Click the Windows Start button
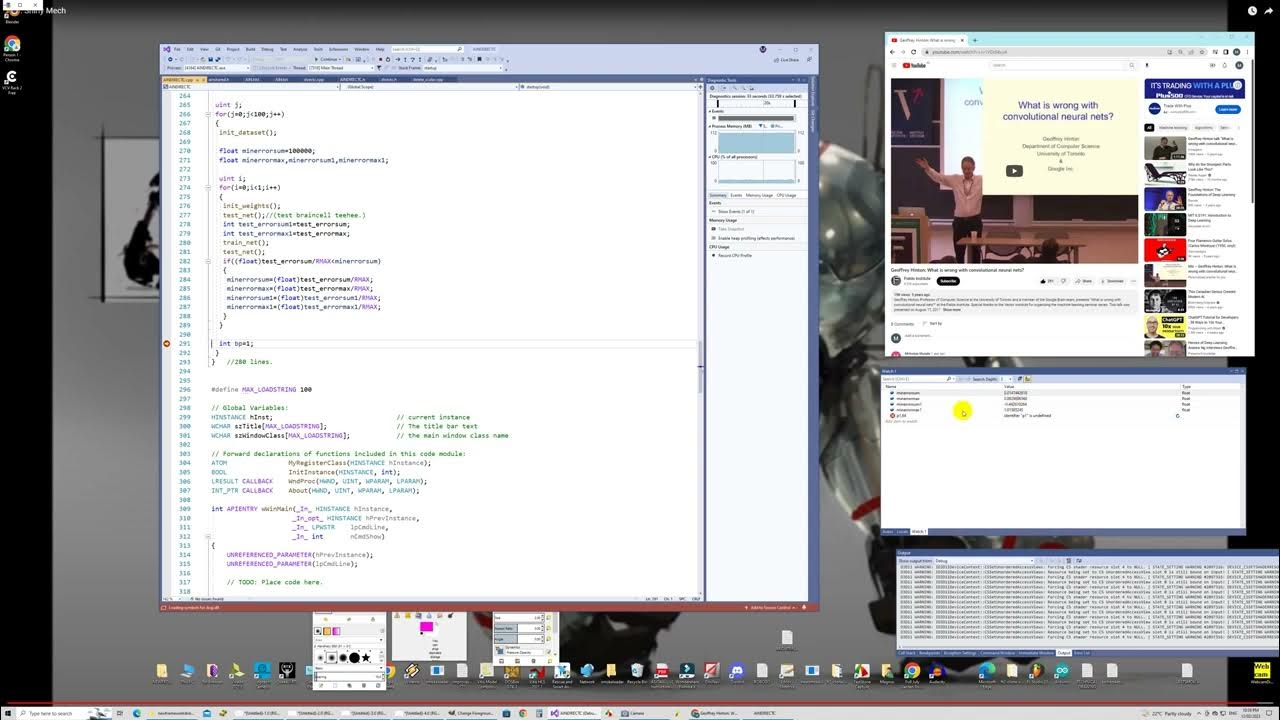The image size is (1280, 720). [8, 713]
